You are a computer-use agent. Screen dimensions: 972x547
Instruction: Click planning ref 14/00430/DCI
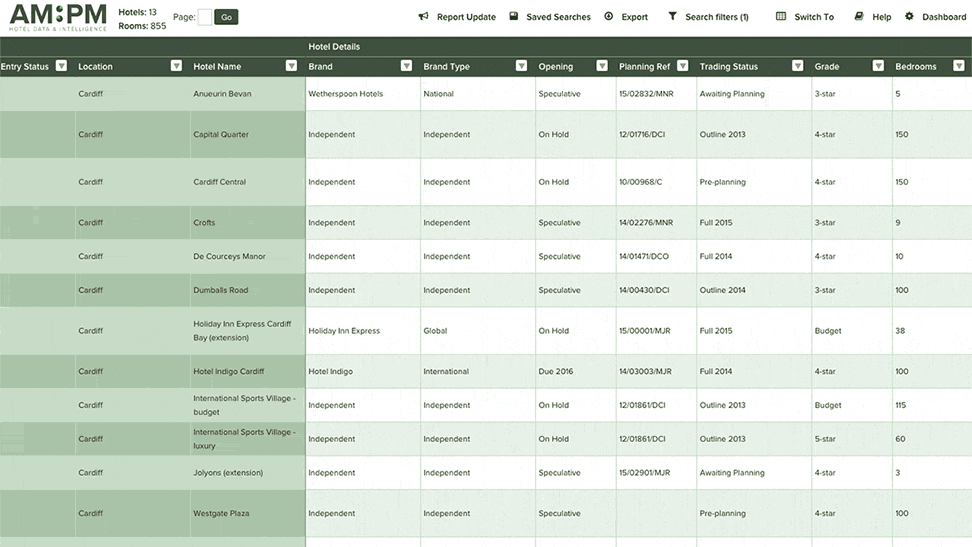644,290
